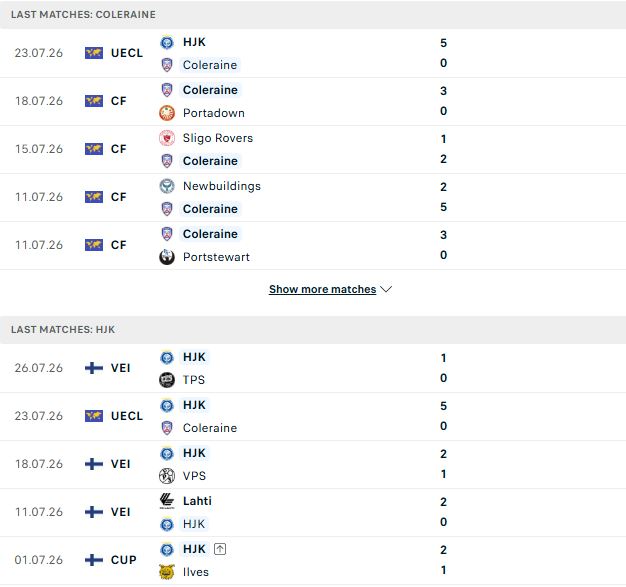626x587 pixels.
Task: Open the UECL label in Coleraine's 23.07.26 match
Action: click(127, 53)
